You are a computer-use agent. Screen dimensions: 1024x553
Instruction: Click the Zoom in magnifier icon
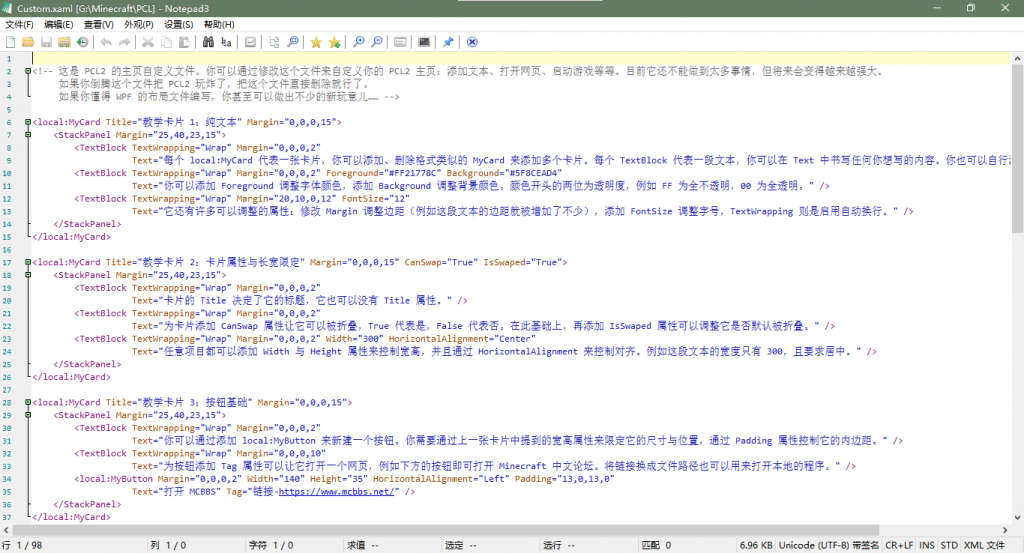pos(359,42)
